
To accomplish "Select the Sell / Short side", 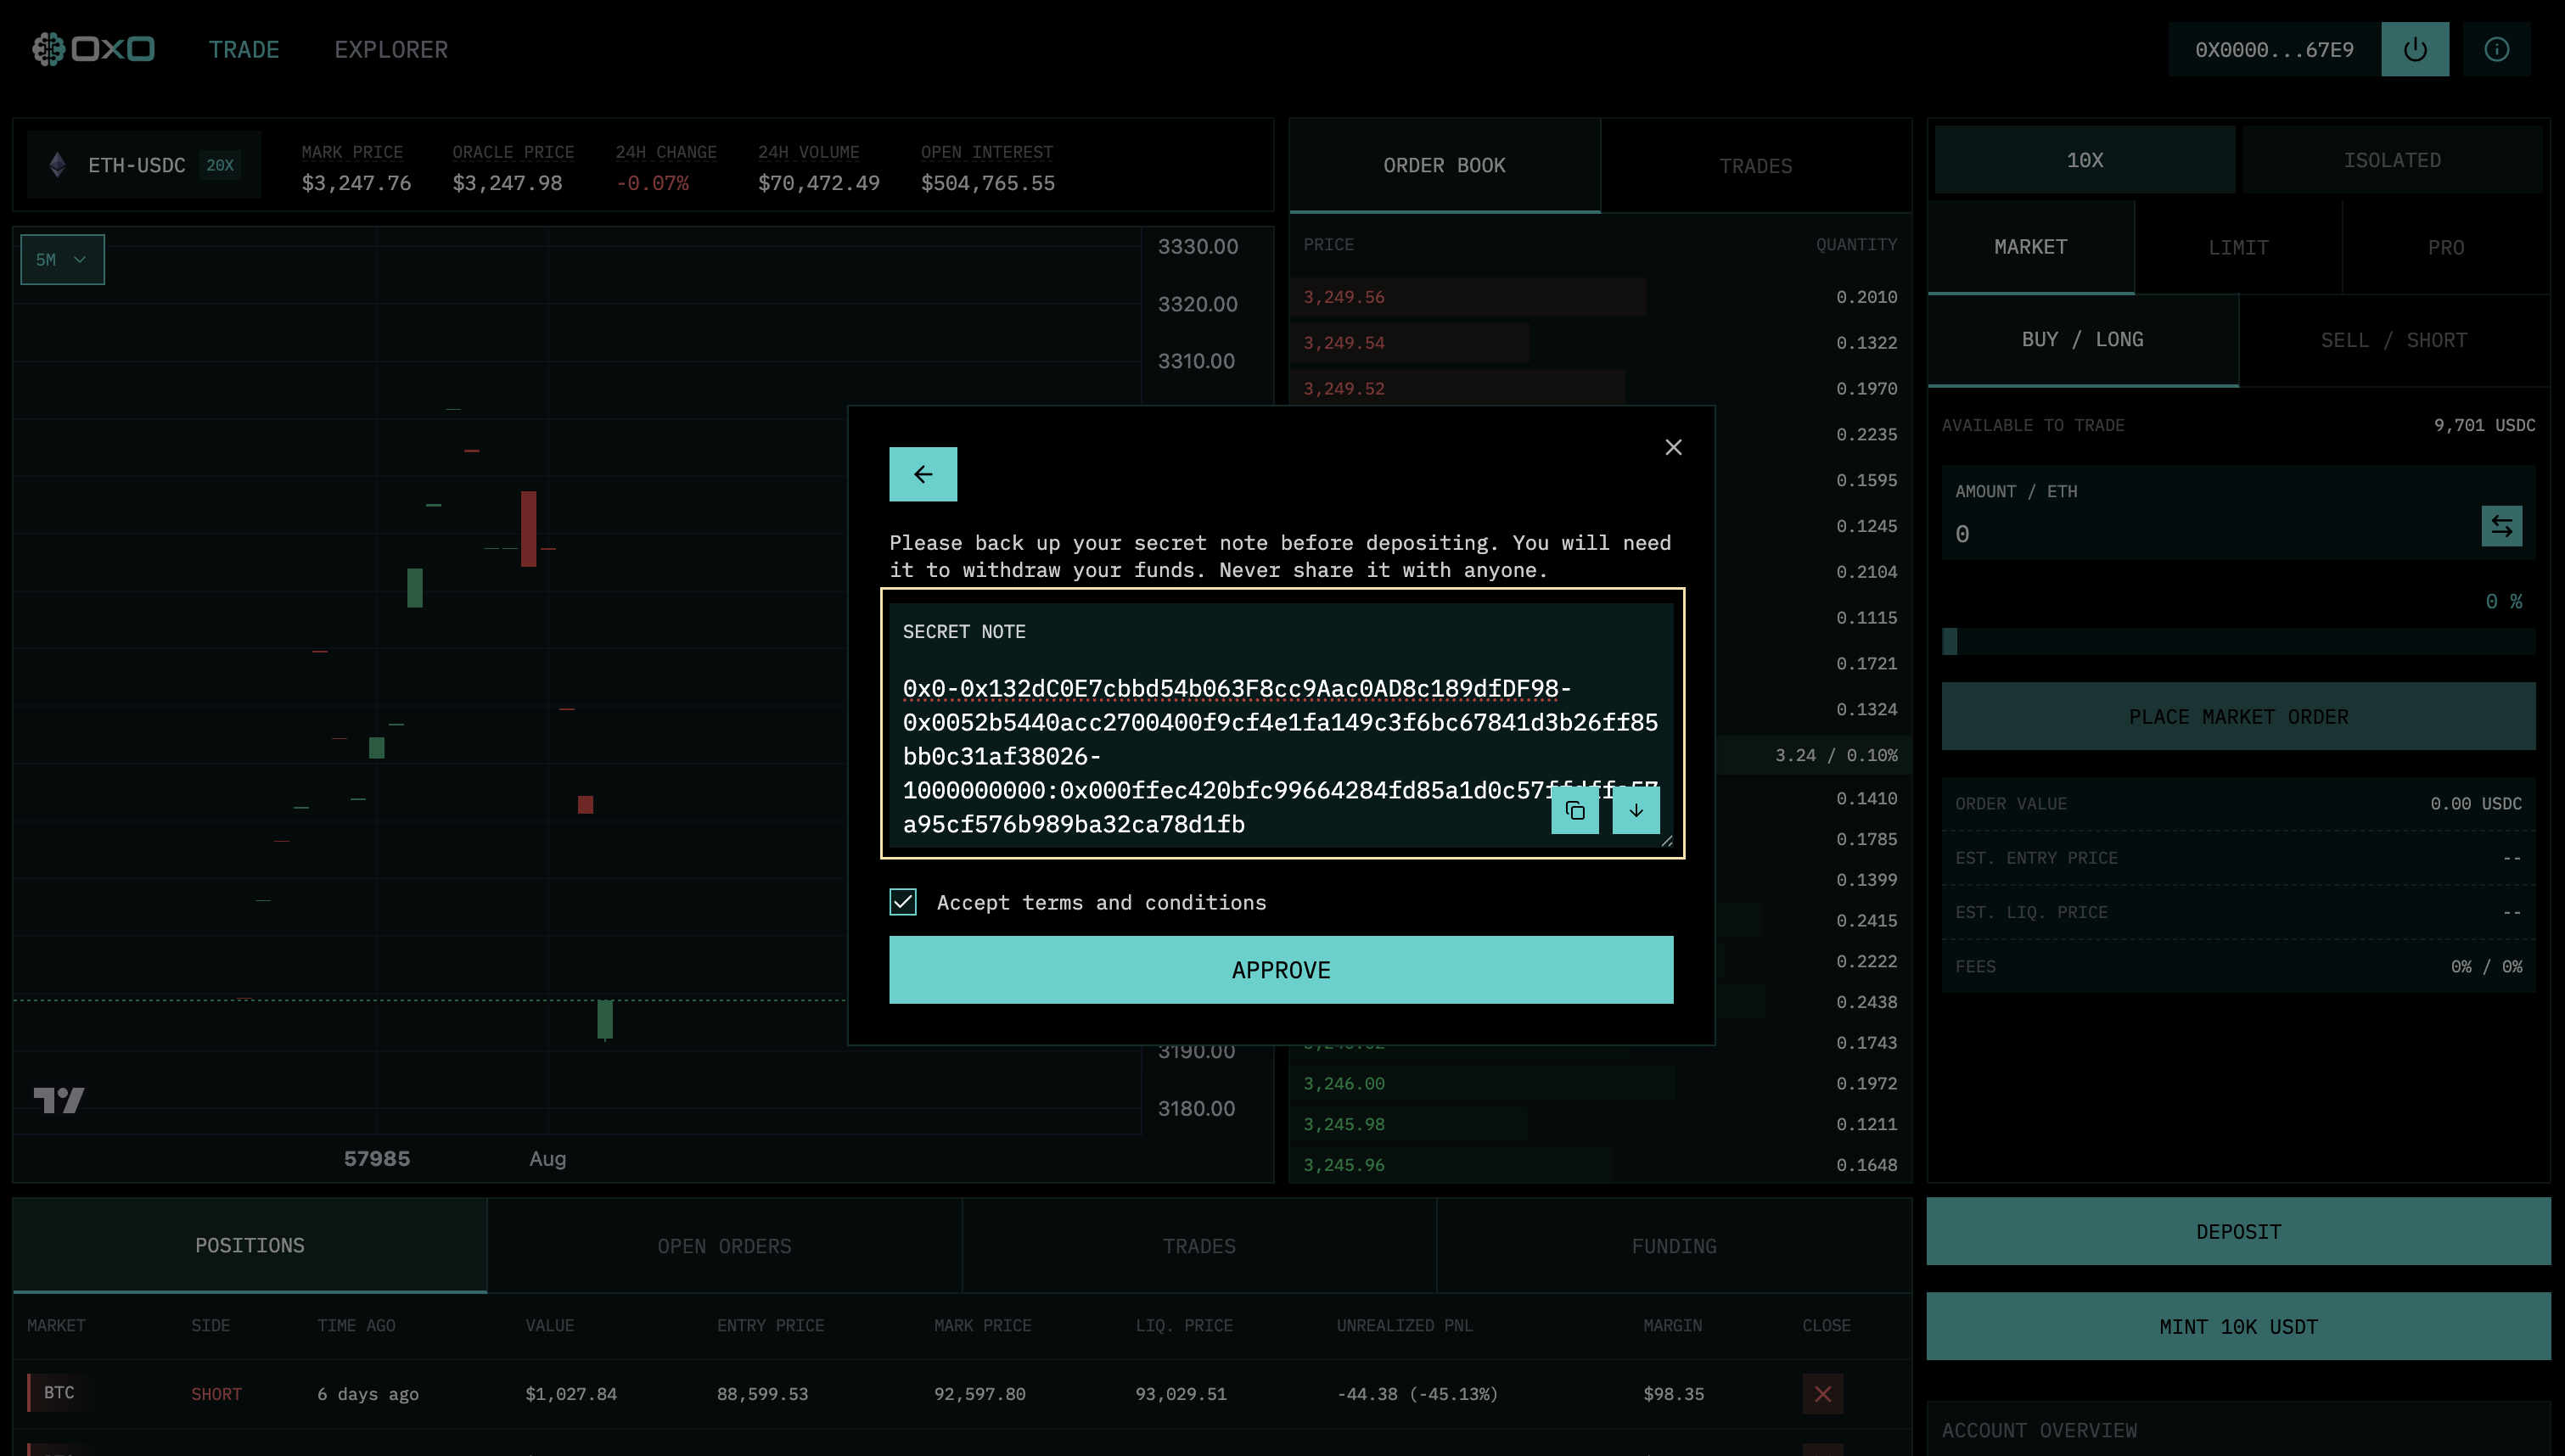I will coord(2393,340).
